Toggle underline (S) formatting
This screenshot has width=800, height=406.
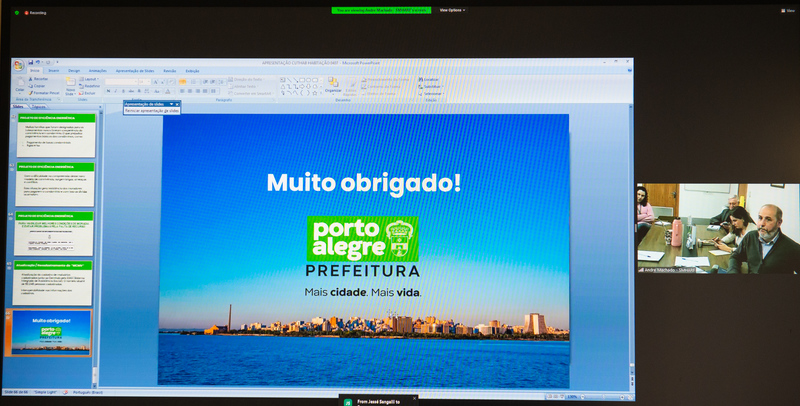(123, 91)
